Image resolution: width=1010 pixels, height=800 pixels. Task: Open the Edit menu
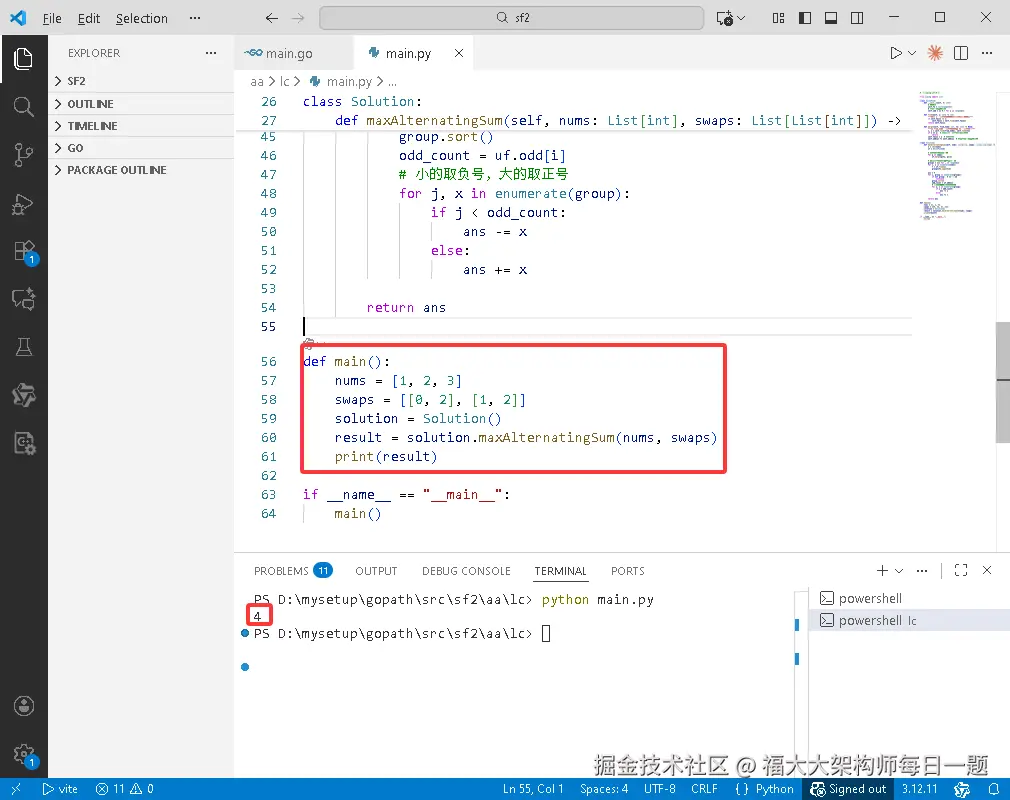89,19
